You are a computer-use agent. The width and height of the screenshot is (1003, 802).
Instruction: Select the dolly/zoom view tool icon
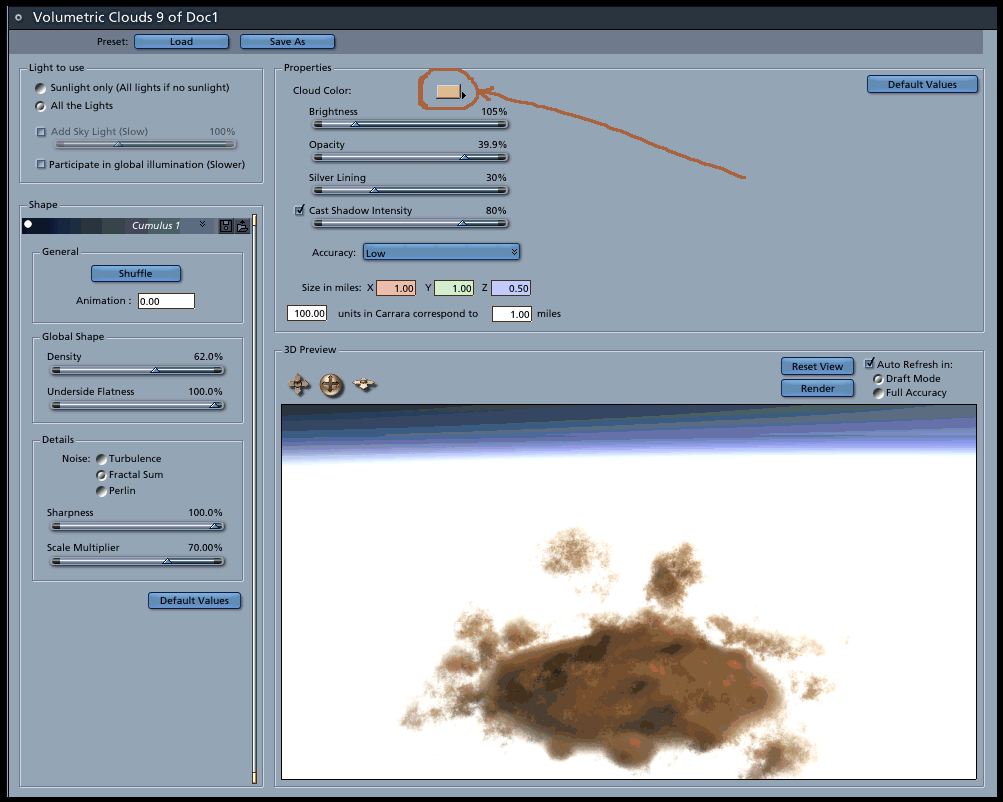(x=365, y=384)
